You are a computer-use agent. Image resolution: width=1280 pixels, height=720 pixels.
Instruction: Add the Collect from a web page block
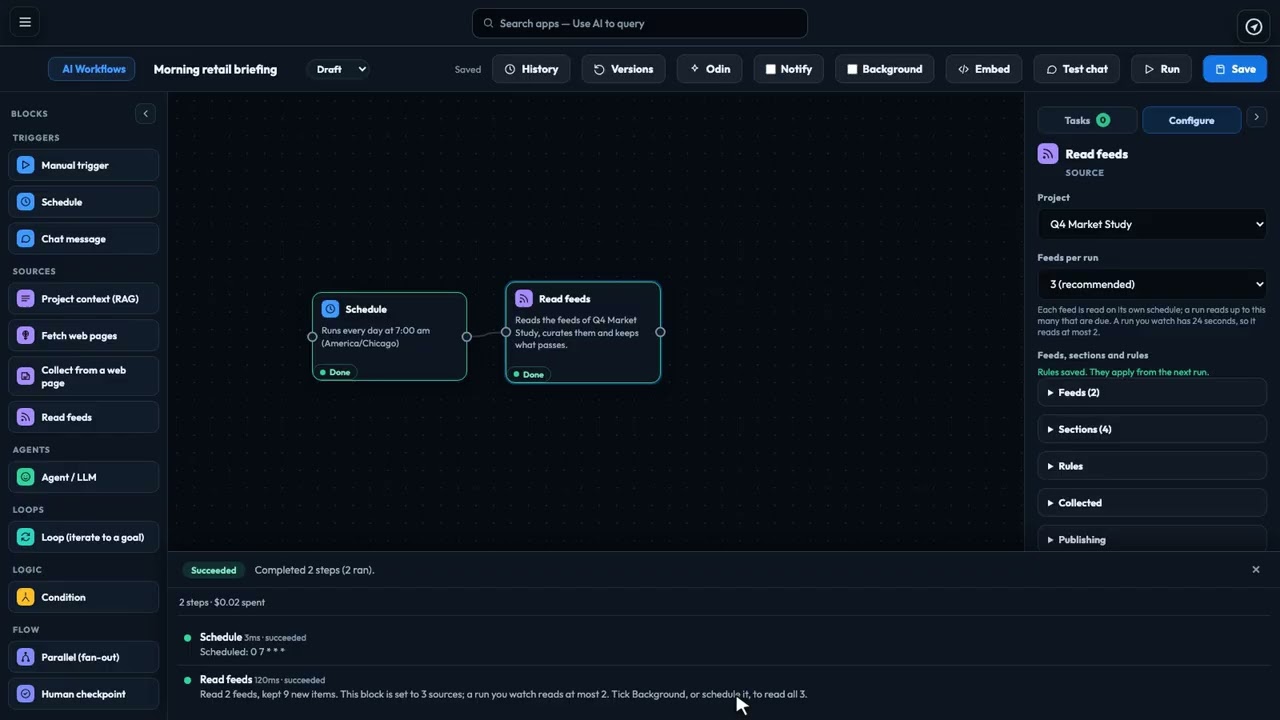84,377
